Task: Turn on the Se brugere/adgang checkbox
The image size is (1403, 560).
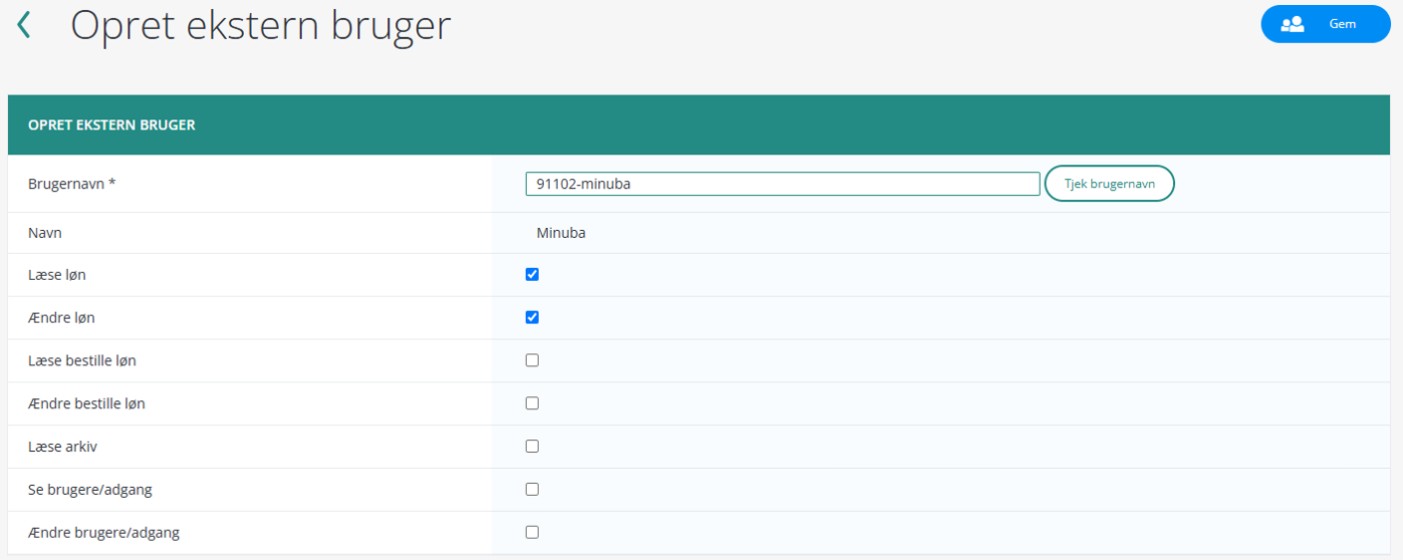Action: click(x=532, y=489)
